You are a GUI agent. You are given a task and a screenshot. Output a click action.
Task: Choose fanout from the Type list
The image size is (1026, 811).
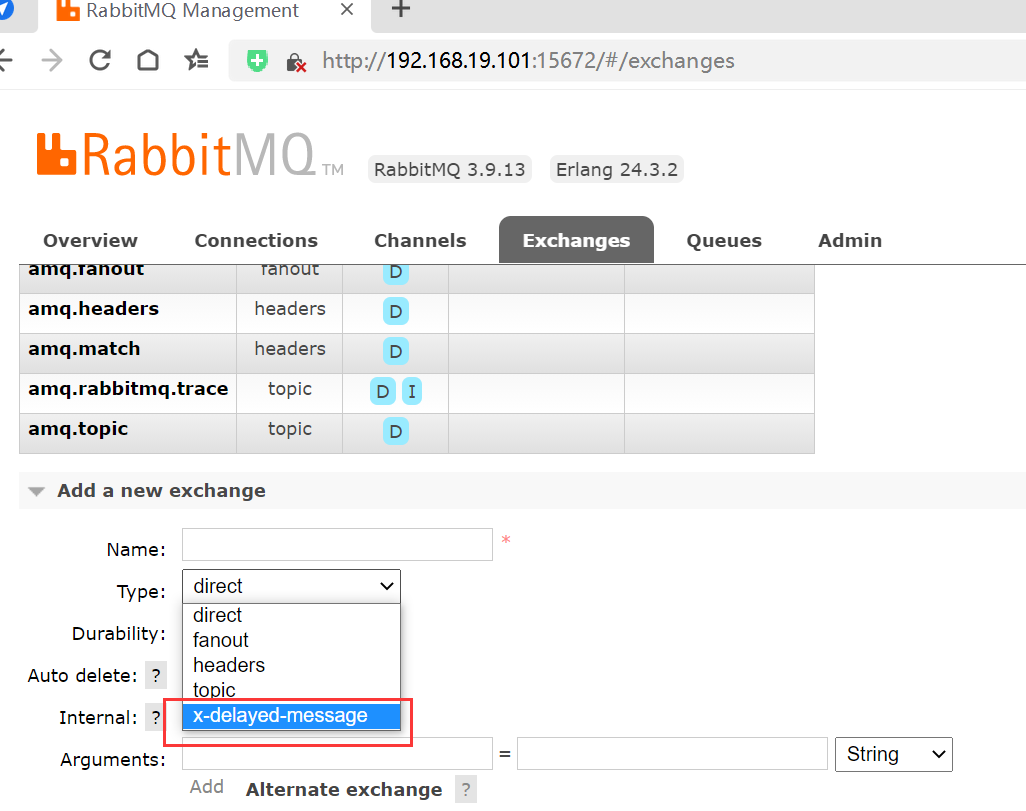[291, 640]
